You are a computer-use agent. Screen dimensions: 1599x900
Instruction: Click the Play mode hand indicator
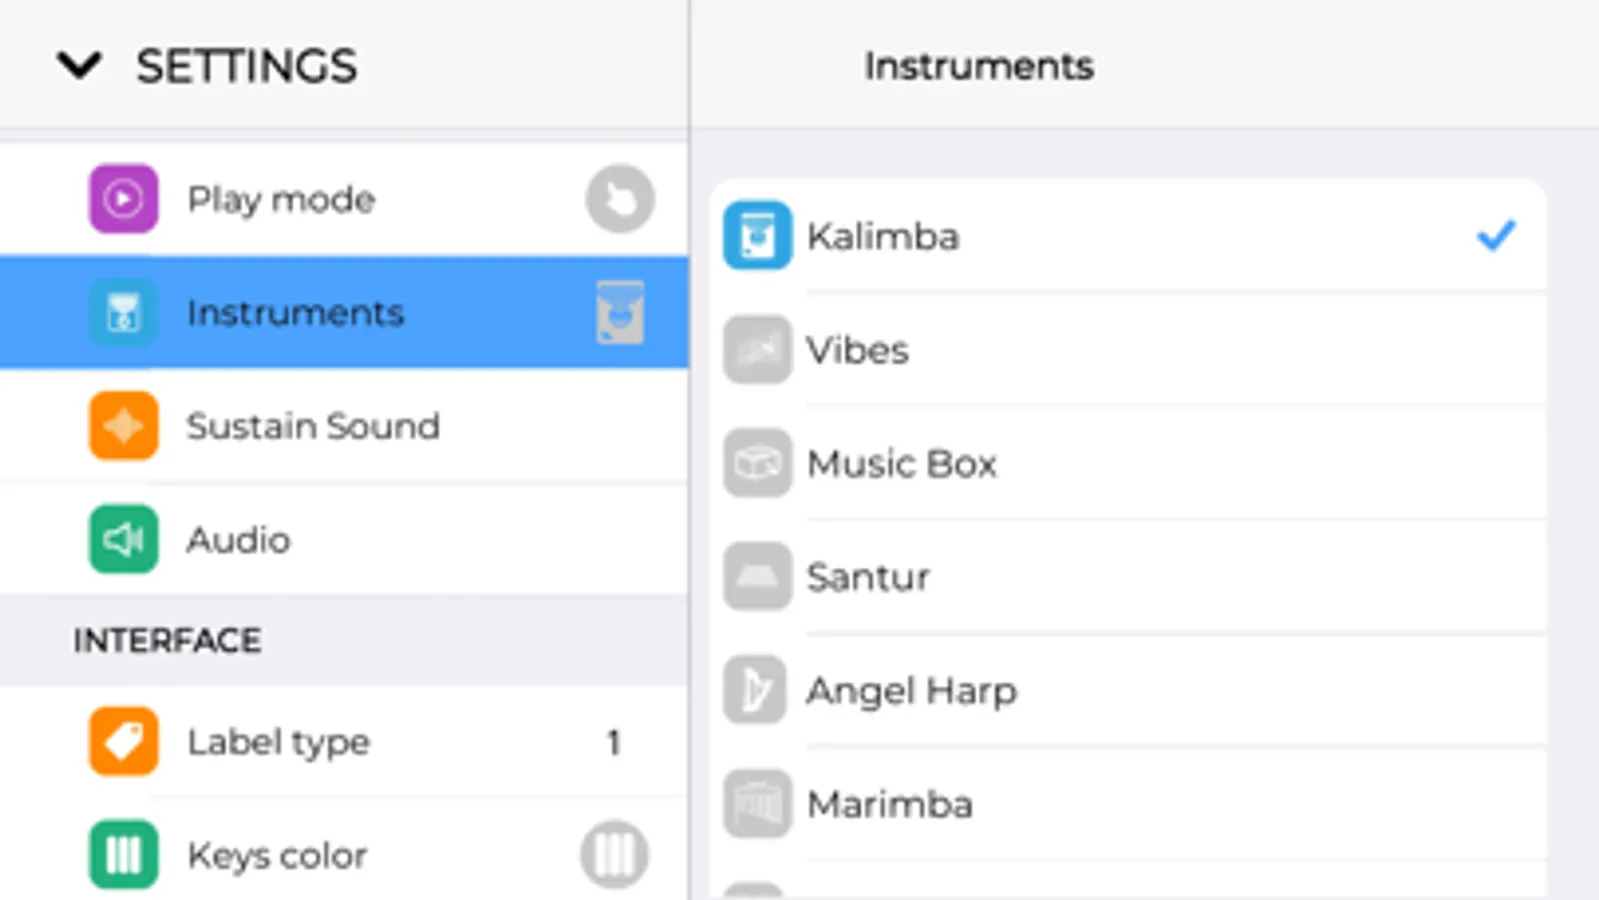pos(620,199)
